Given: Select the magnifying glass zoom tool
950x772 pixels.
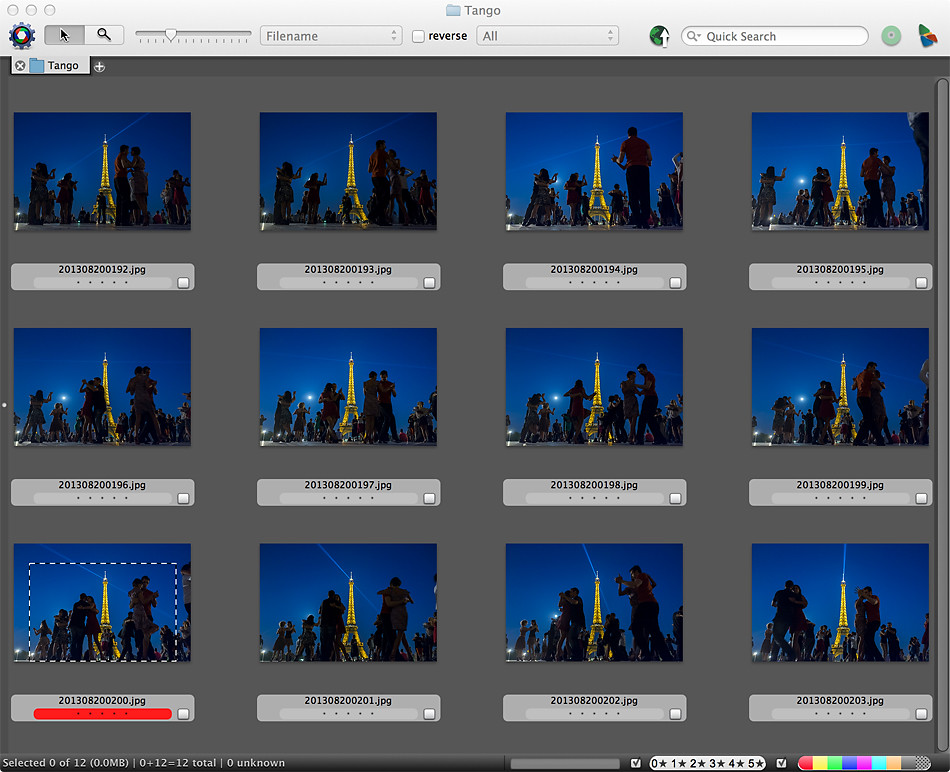Looking at the screenshot, I should coord(104,35).
